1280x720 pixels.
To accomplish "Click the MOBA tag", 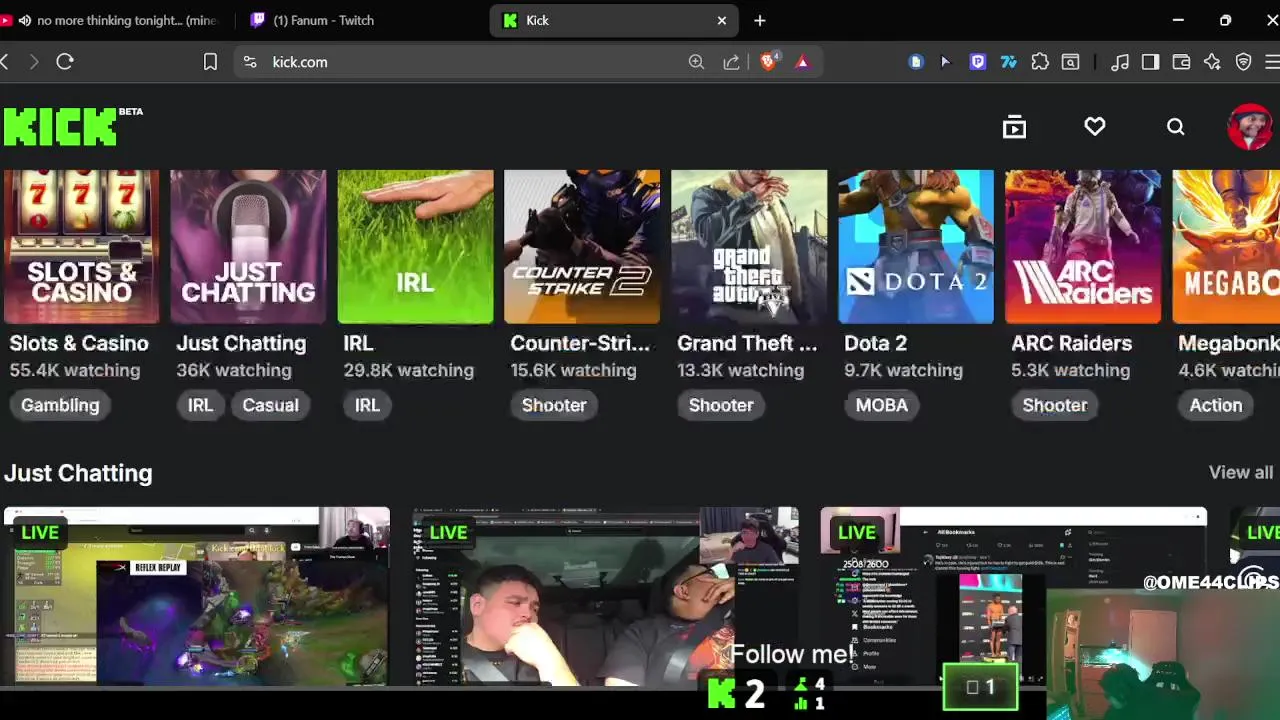I will tap(881, 405).
